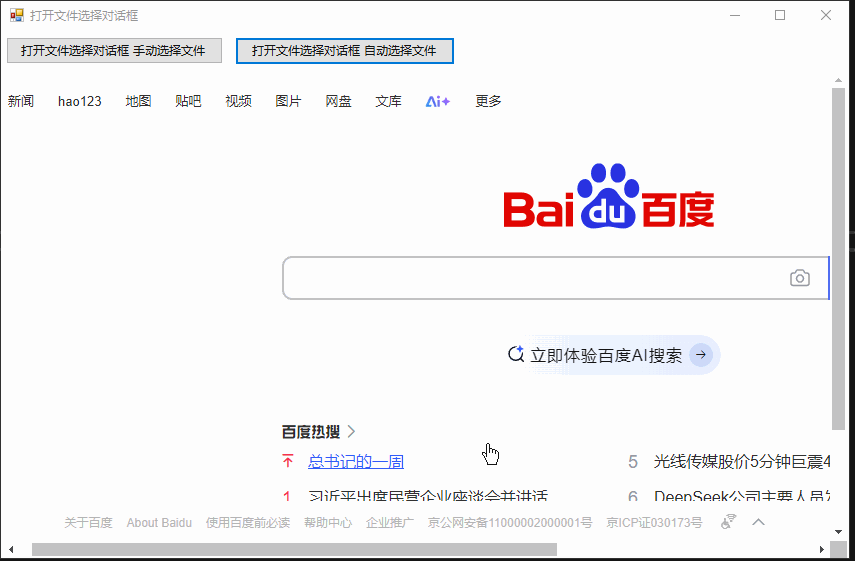The image size is (855, 561).
Task: Click the camera image search icon
Action: pos(799,278)
